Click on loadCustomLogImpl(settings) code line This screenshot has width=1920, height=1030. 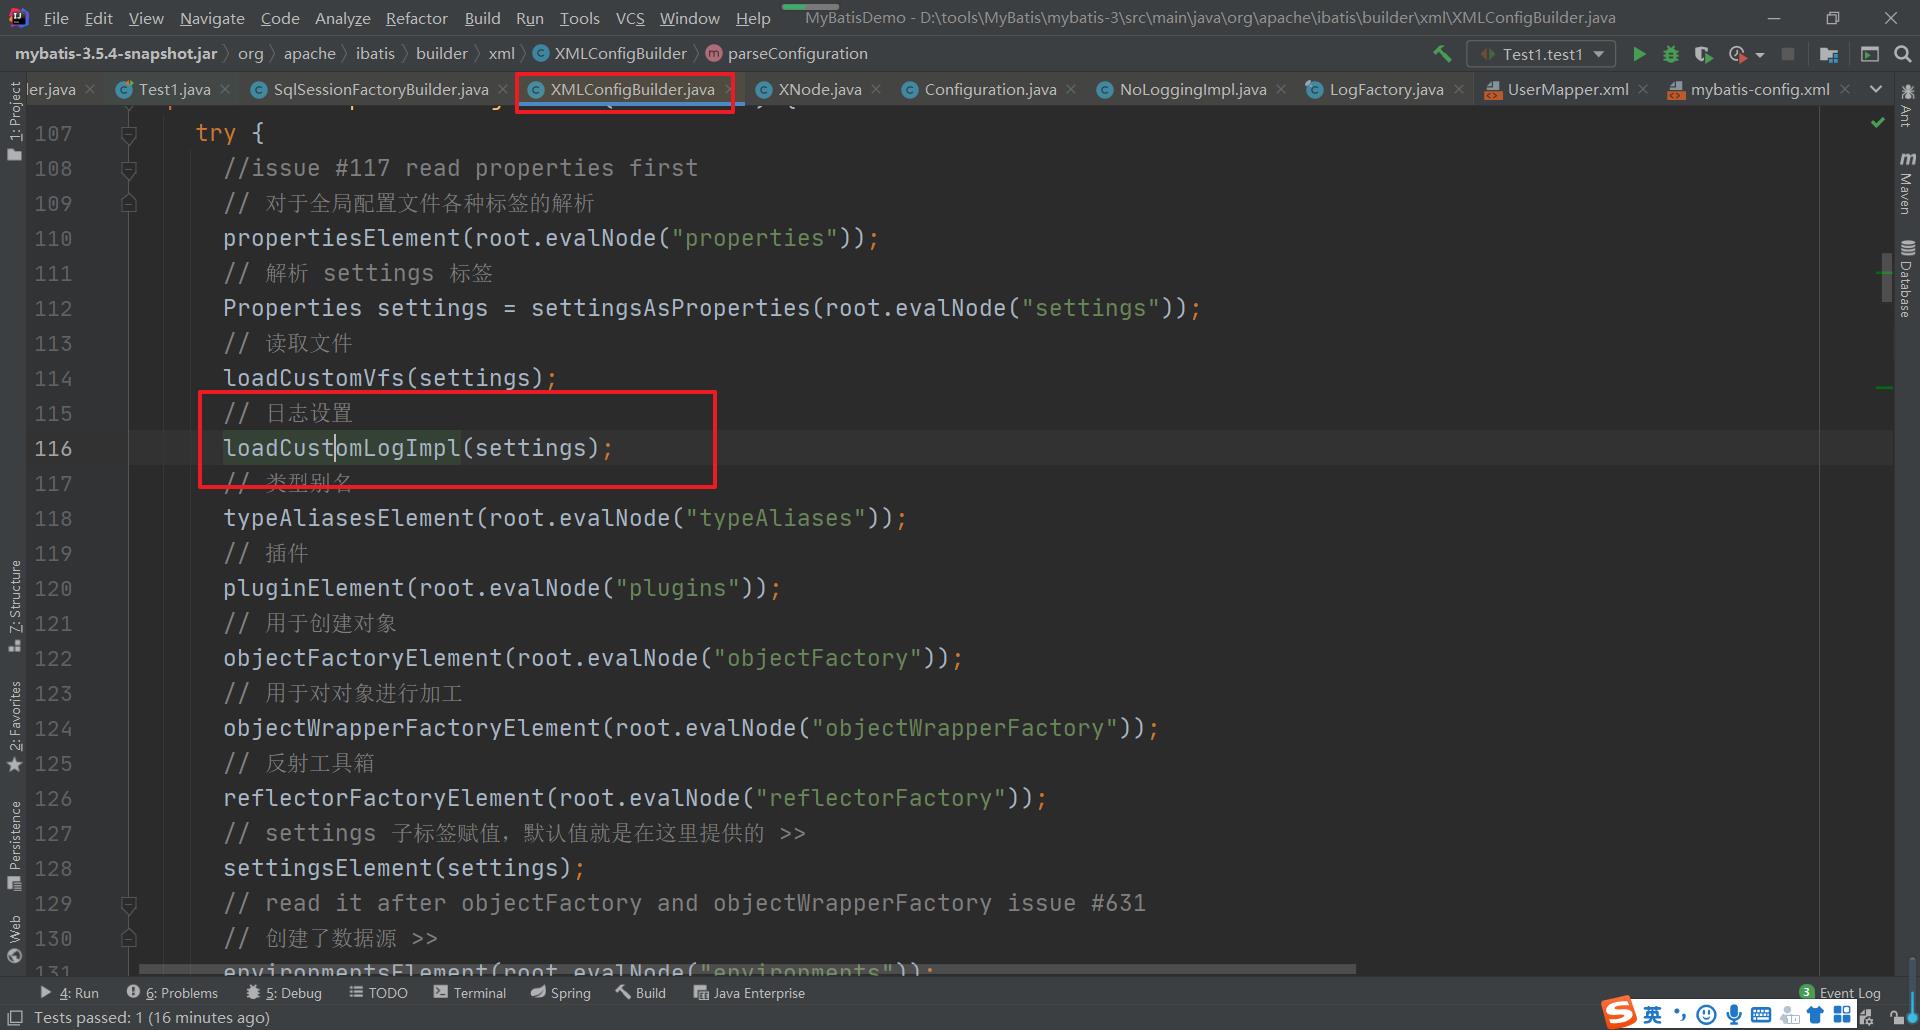click(x=417, y=448)
